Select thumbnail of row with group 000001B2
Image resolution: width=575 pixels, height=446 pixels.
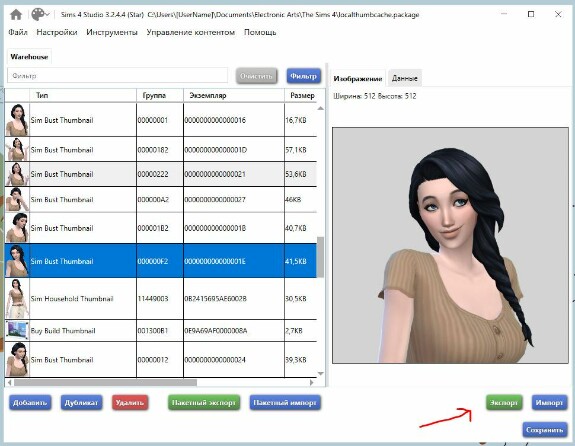[17, 227]
